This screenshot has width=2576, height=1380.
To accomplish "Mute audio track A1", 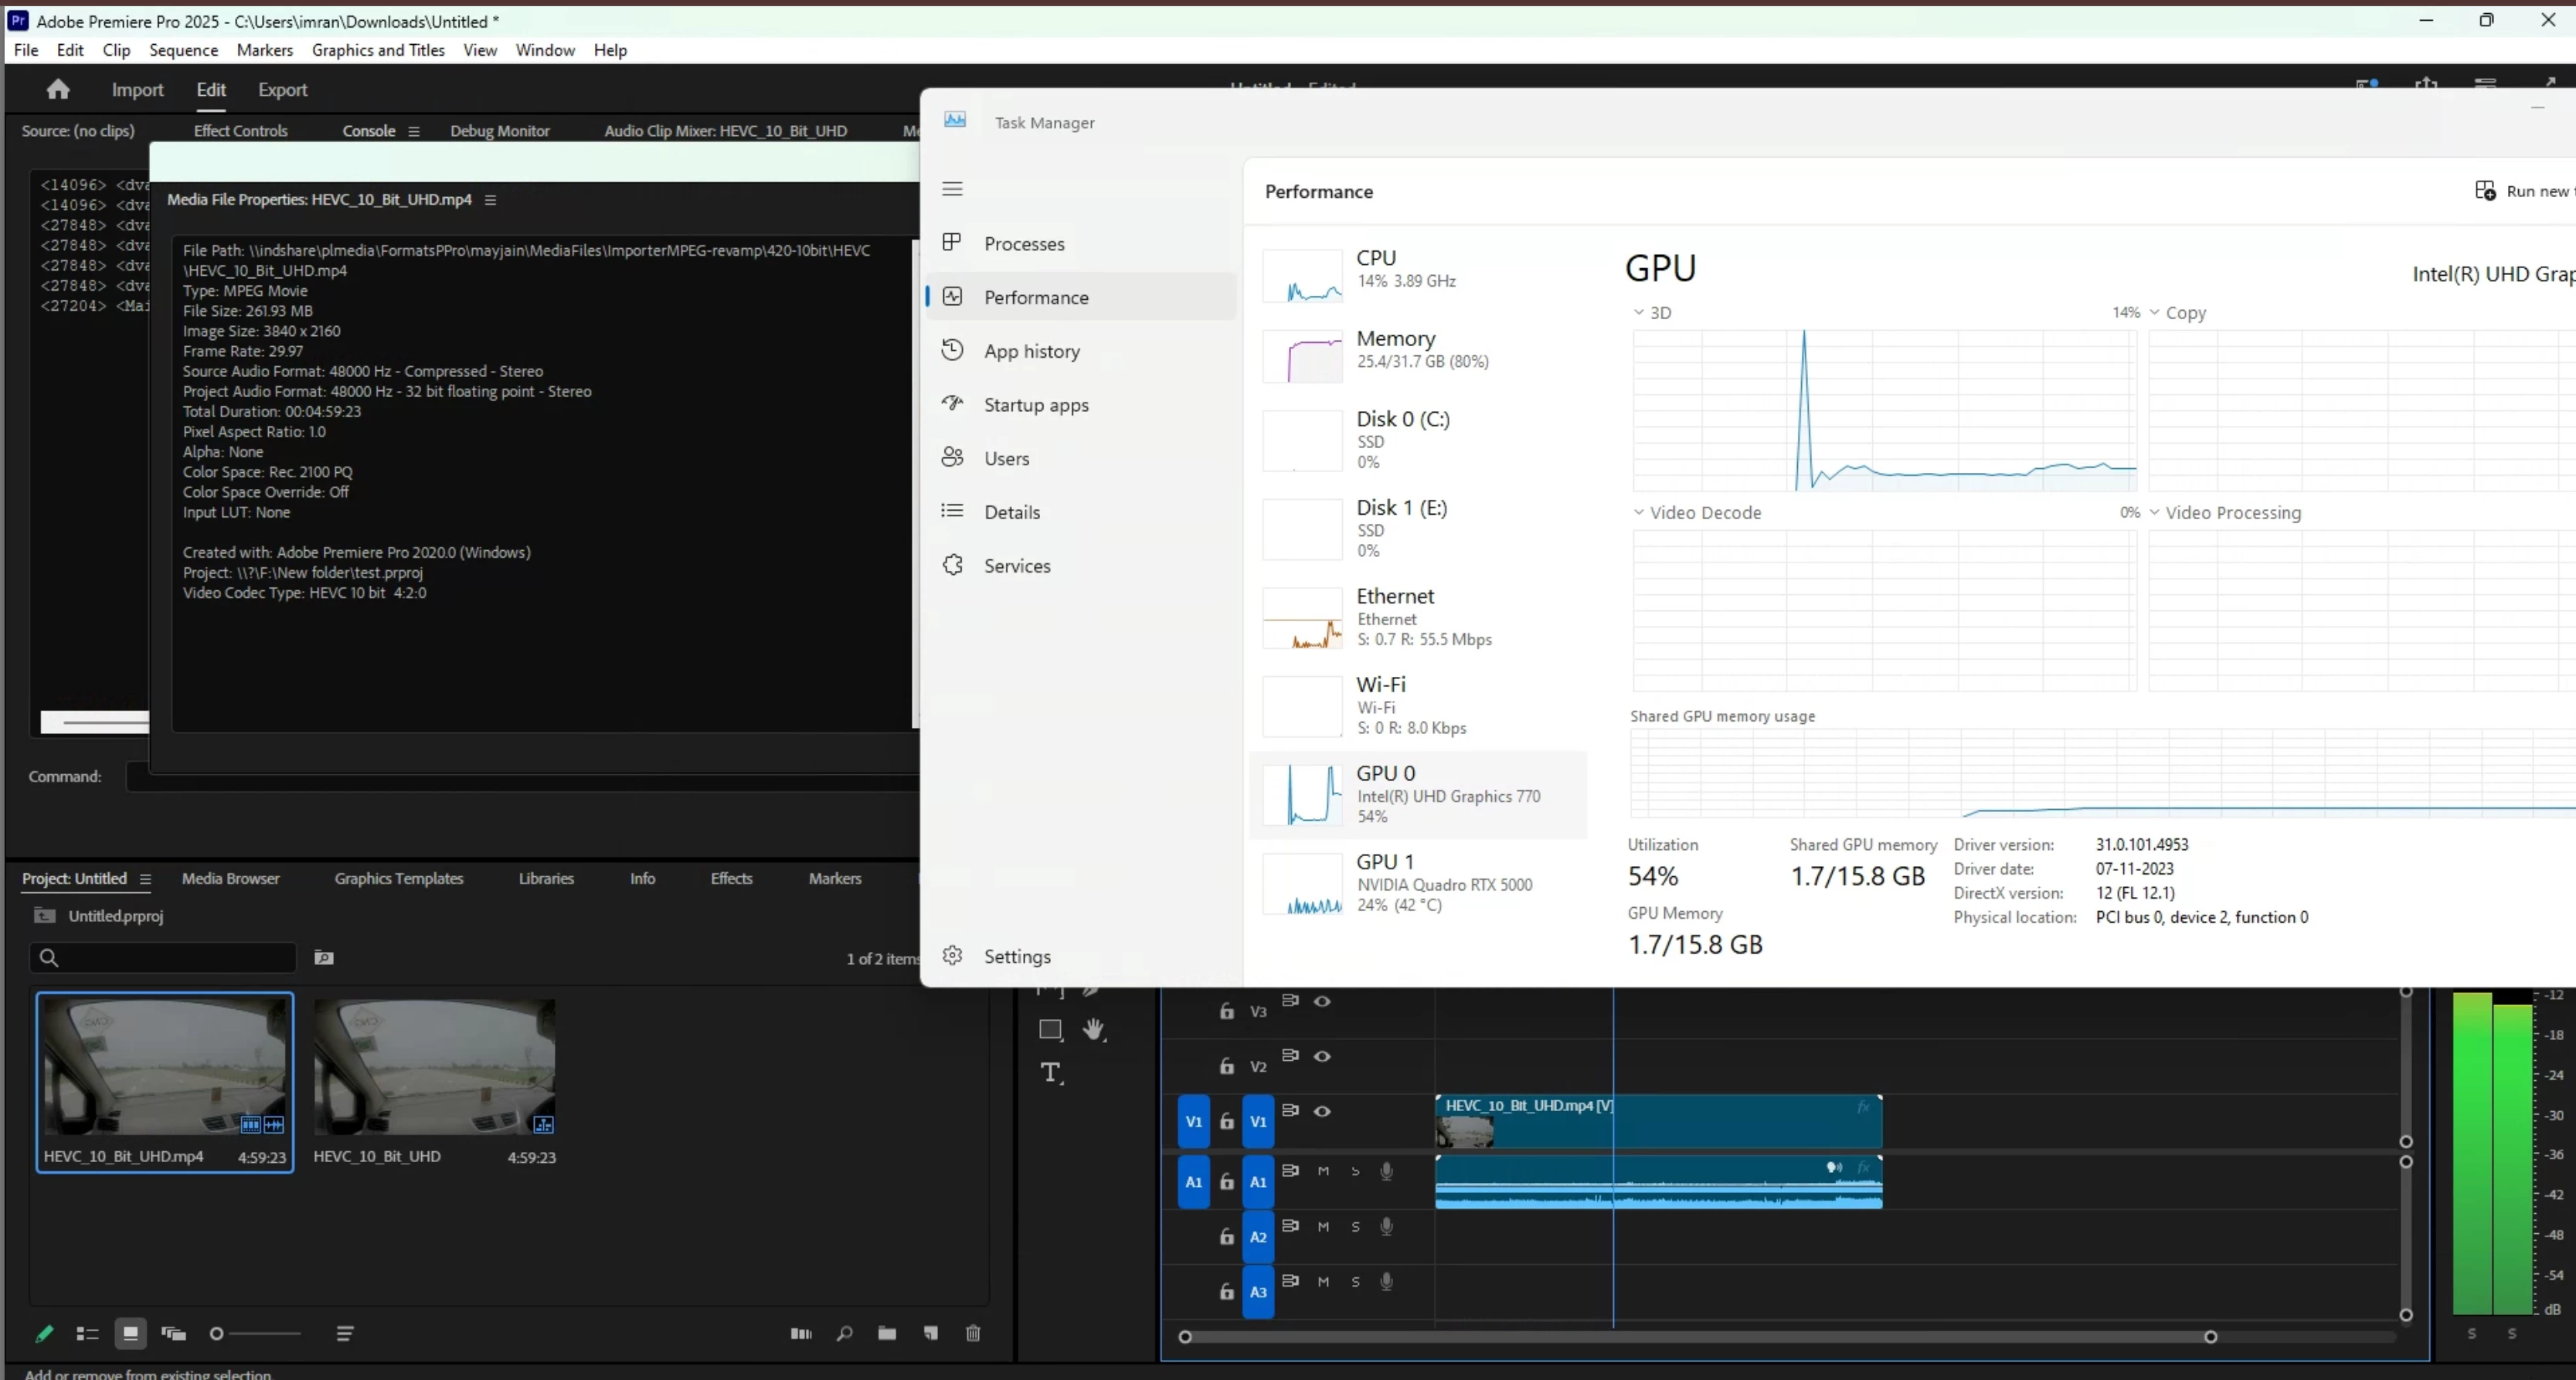I will [1323, 1171].
